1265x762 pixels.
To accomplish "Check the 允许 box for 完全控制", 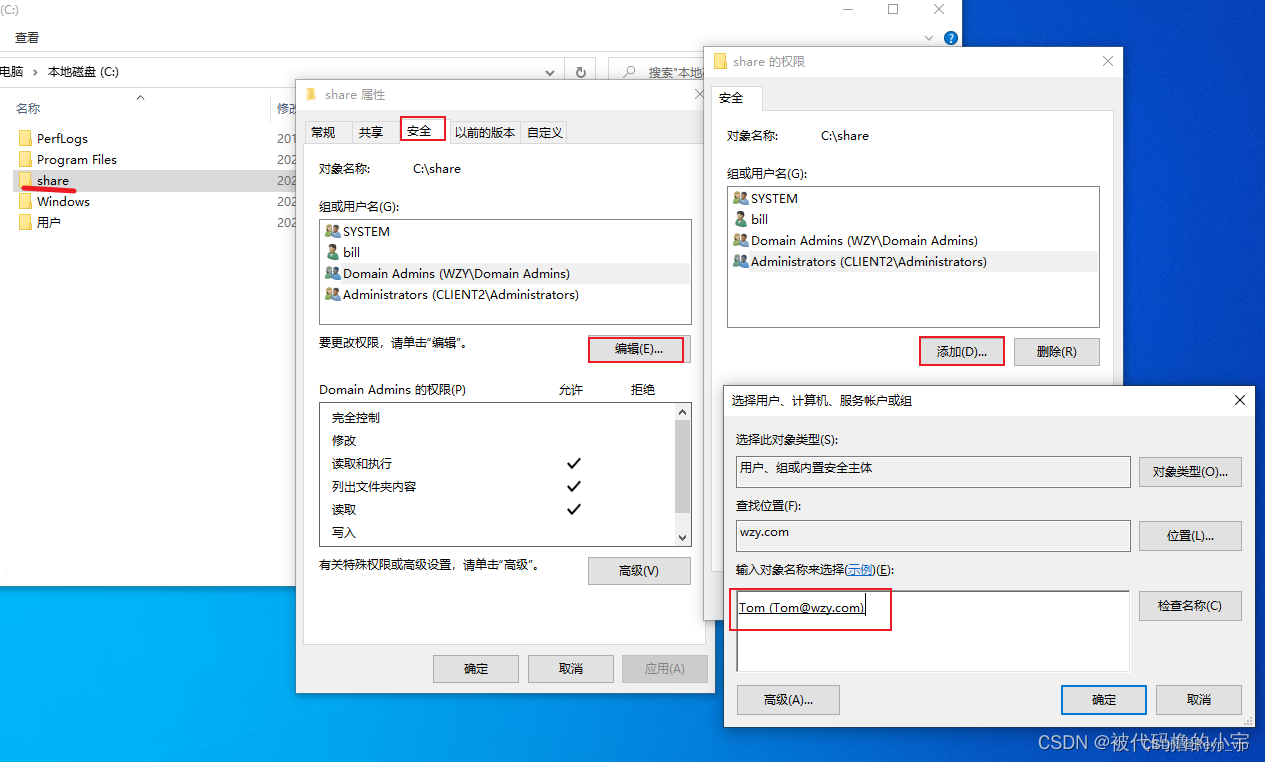I will 573,417.
